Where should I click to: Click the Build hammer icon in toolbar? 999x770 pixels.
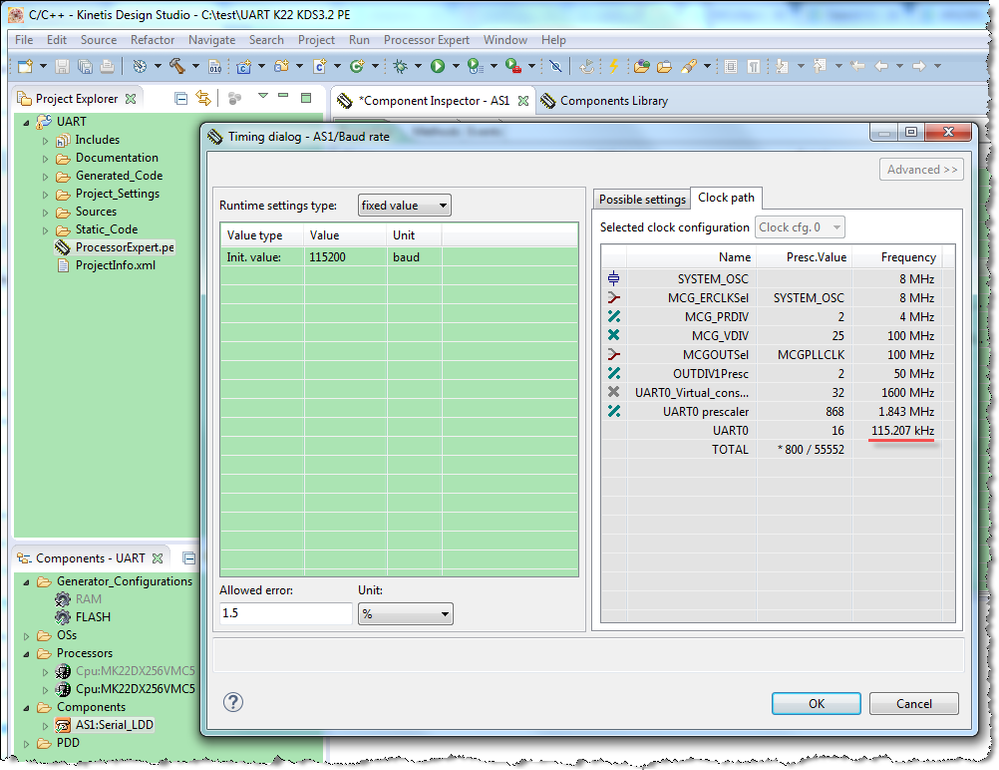tap(177, 67)
